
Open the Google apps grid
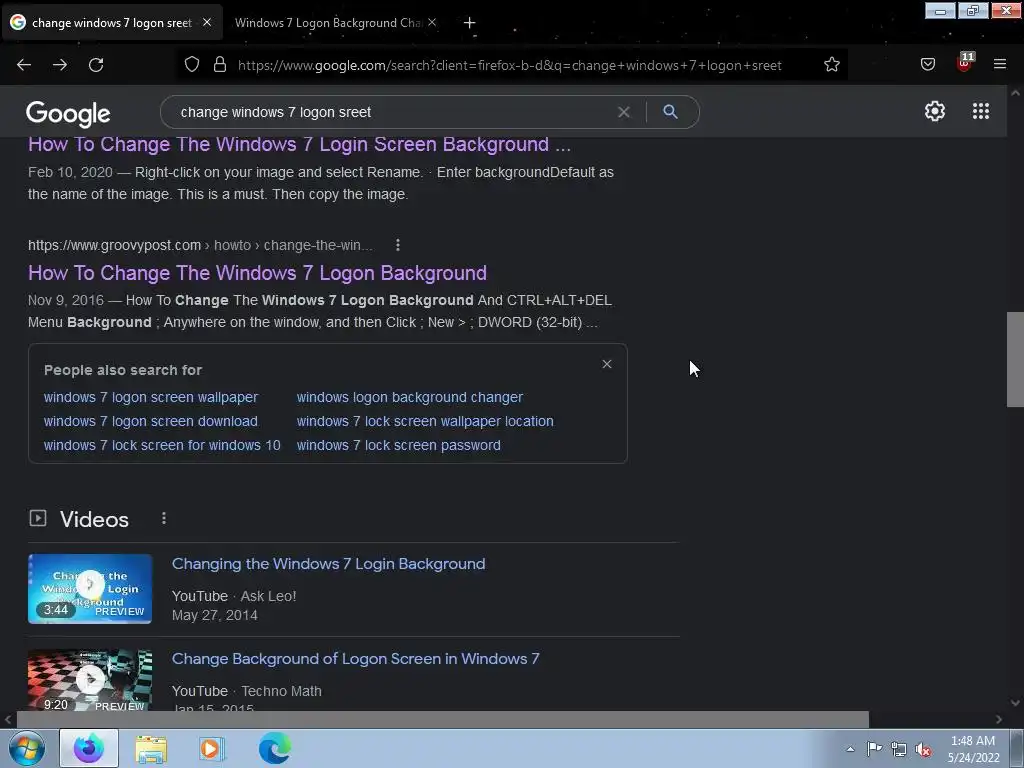point(981,111)
